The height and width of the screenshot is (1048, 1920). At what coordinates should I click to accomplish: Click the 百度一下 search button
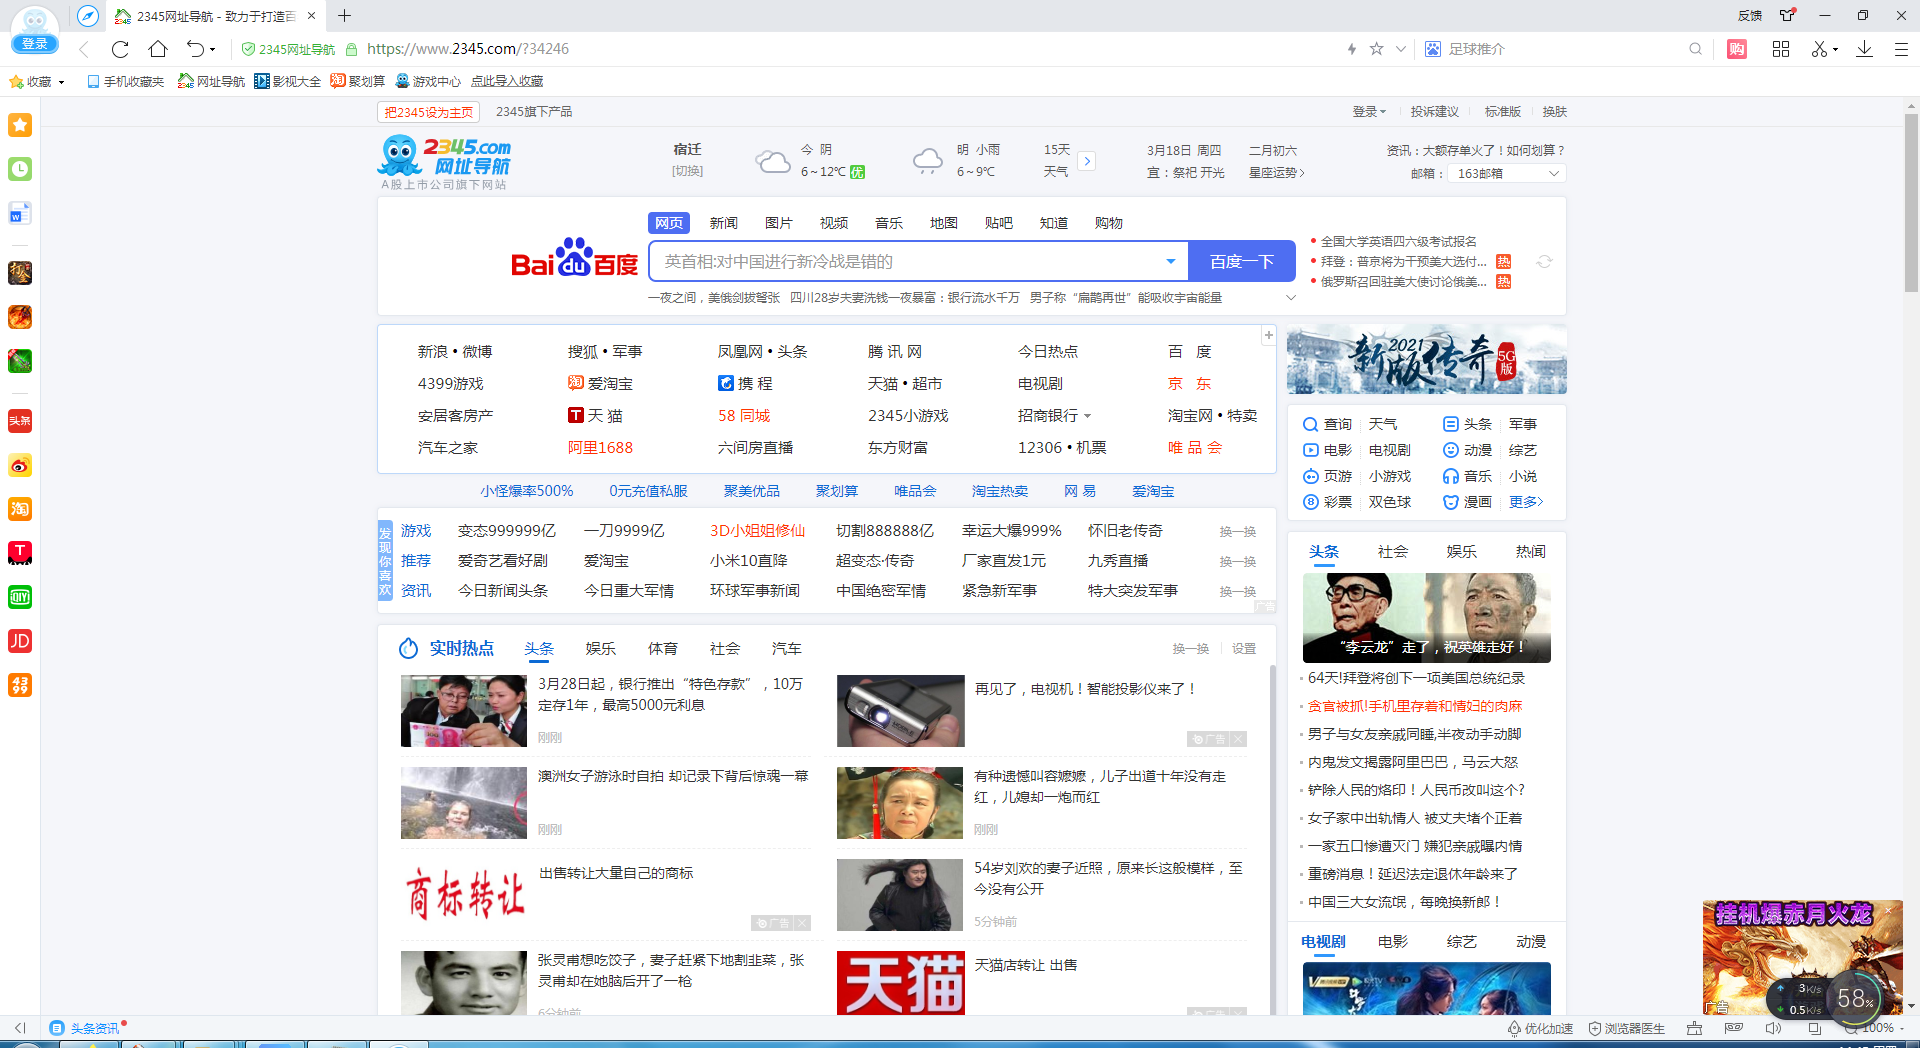pos(1241,262)
